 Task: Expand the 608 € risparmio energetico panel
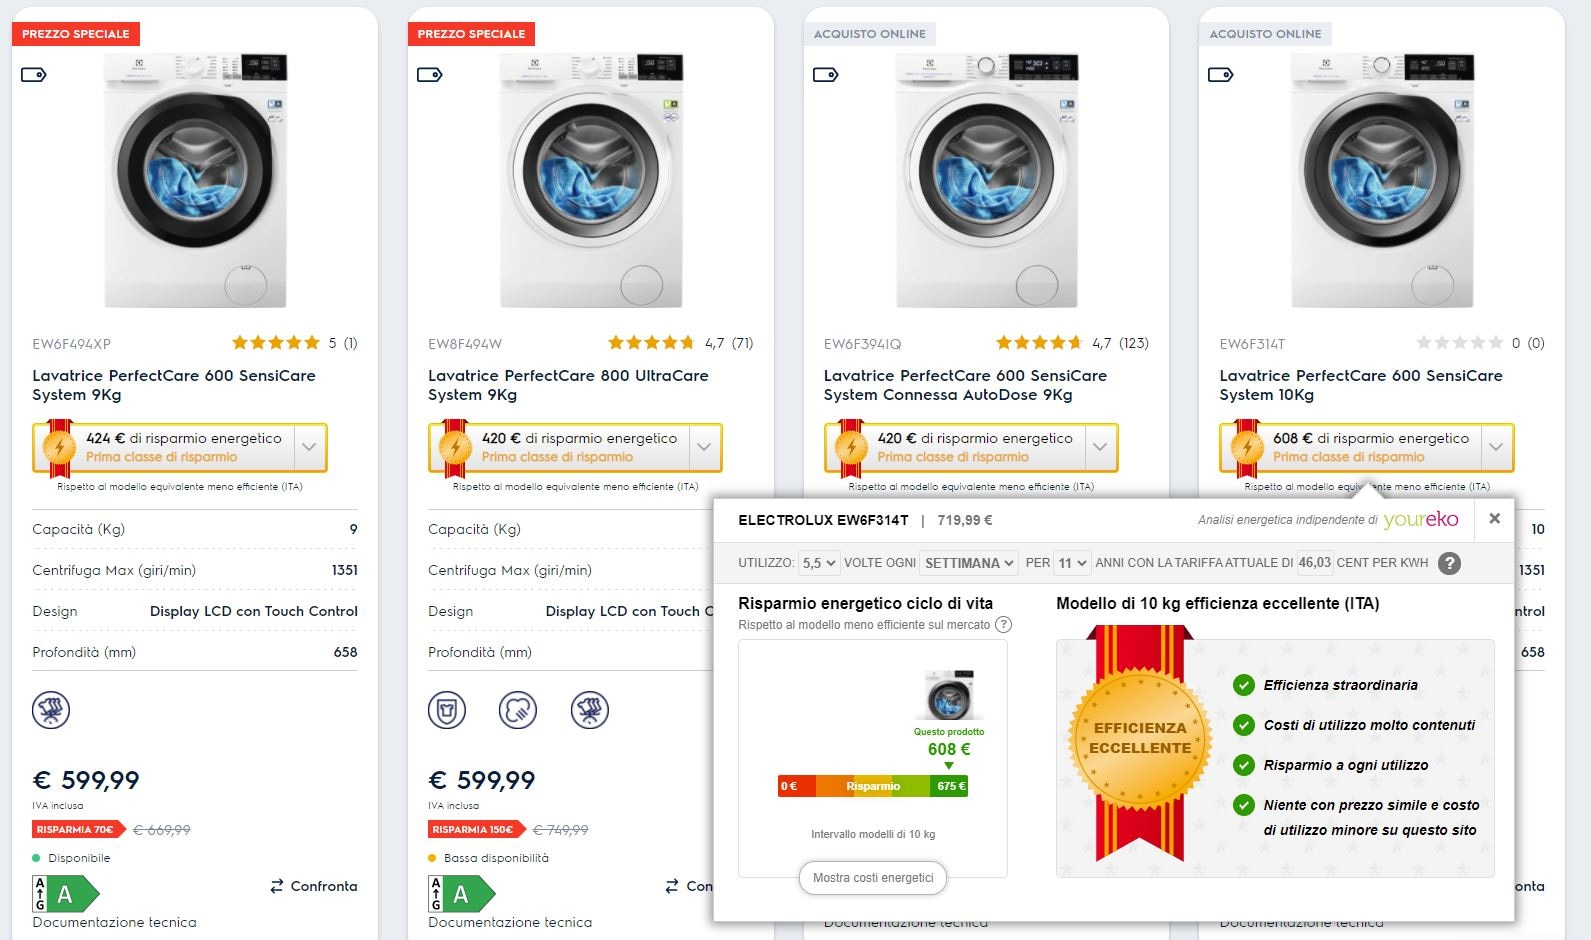(1496, 447)
